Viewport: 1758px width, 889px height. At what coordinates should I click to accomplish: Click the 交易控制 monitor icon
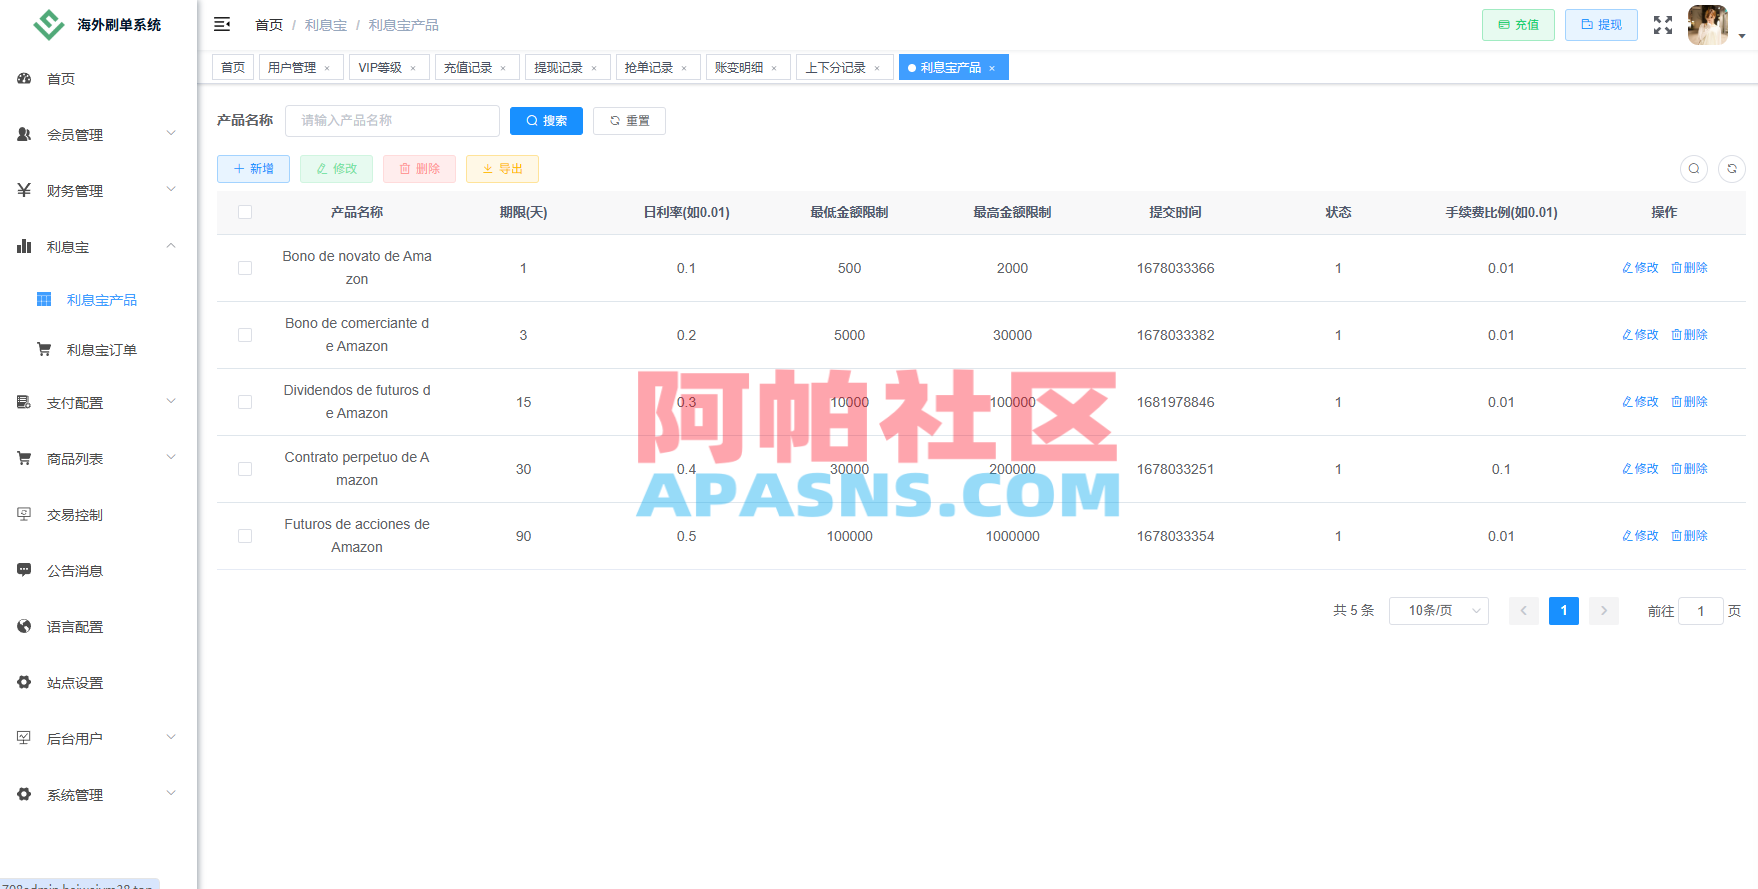point(24,514)
